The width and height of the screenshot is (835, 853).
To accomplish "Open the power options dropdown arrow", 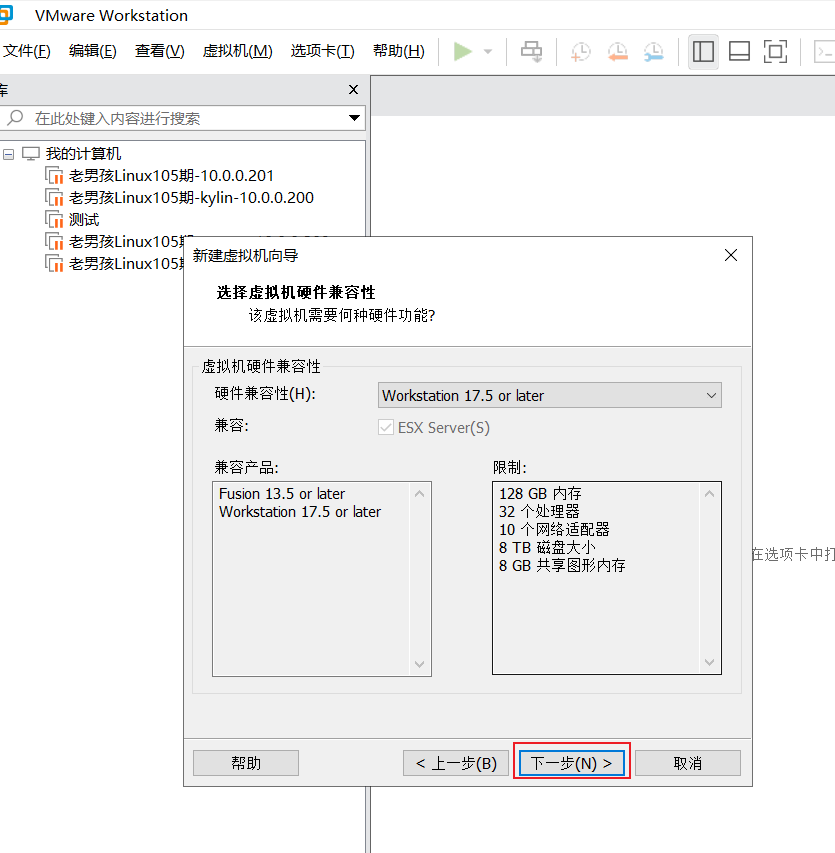I will pyautogui.click(x=488, y=52).
